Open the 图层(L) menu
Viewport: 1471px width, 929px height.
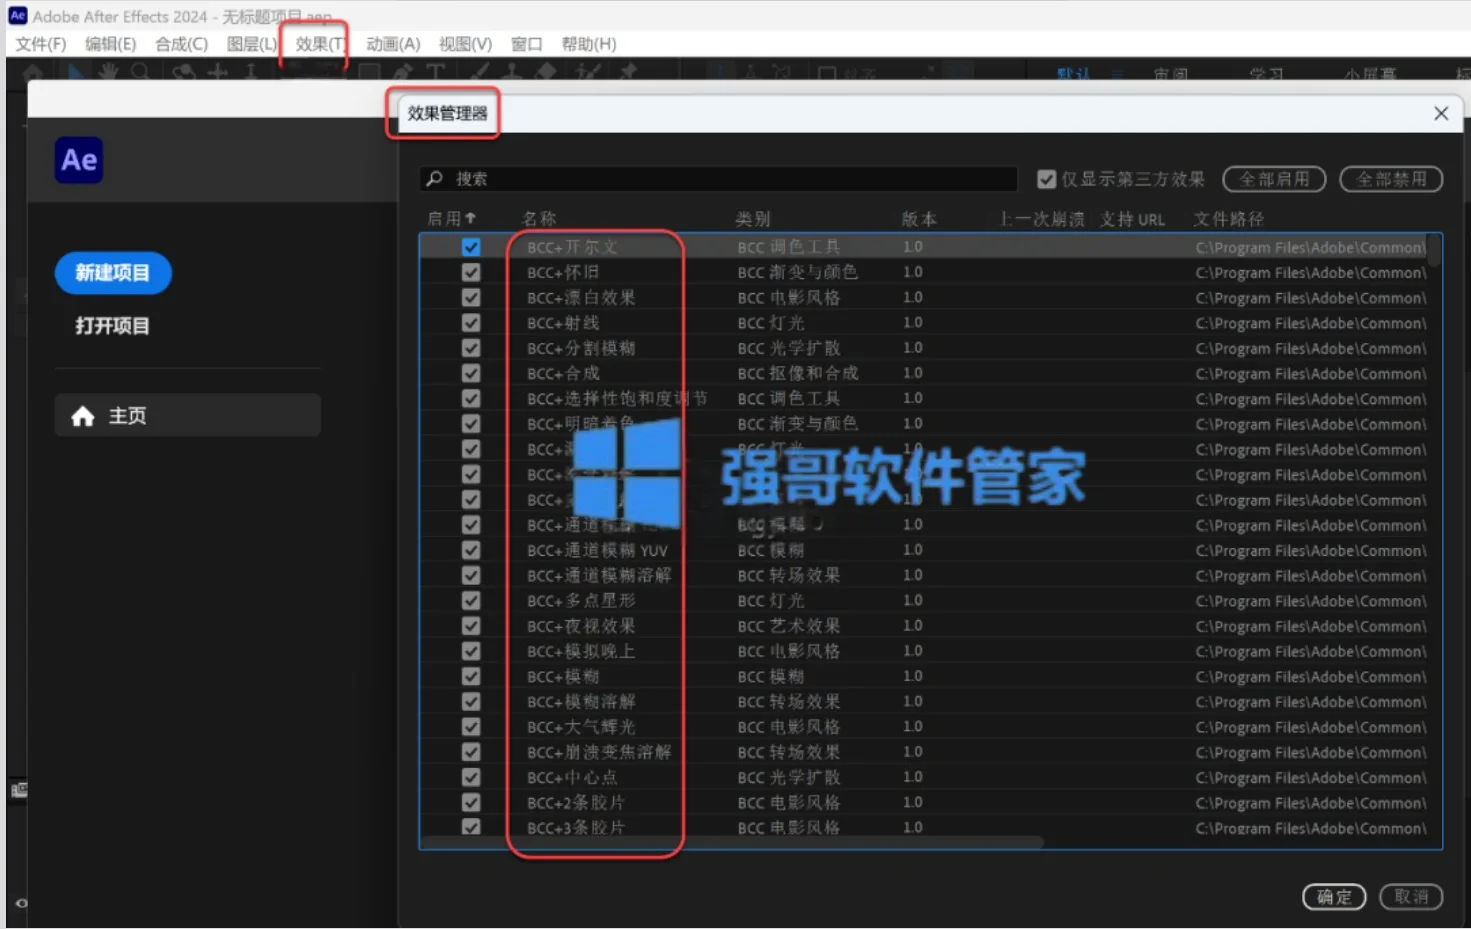coord(252,44)
